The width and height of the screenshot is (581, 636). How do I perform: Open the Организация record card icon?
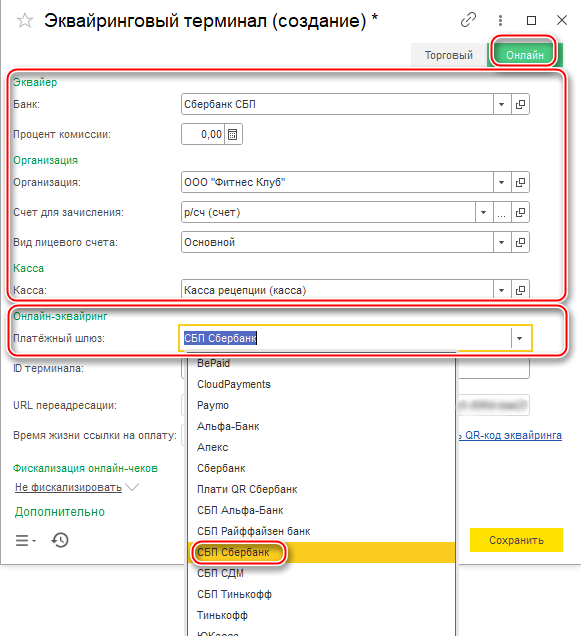(x=520, y=182)
